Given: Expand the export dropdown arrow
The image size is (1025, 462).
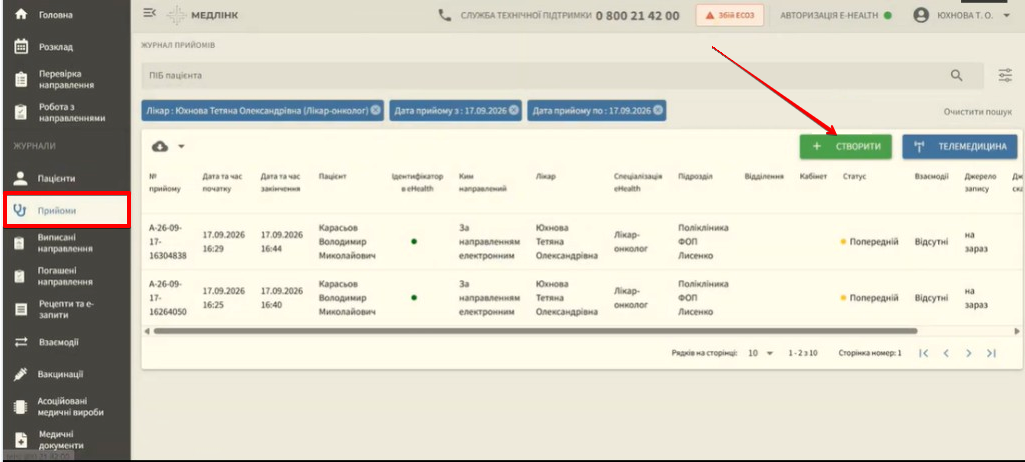Looking at the screenshot, I should tap(181, 147).
